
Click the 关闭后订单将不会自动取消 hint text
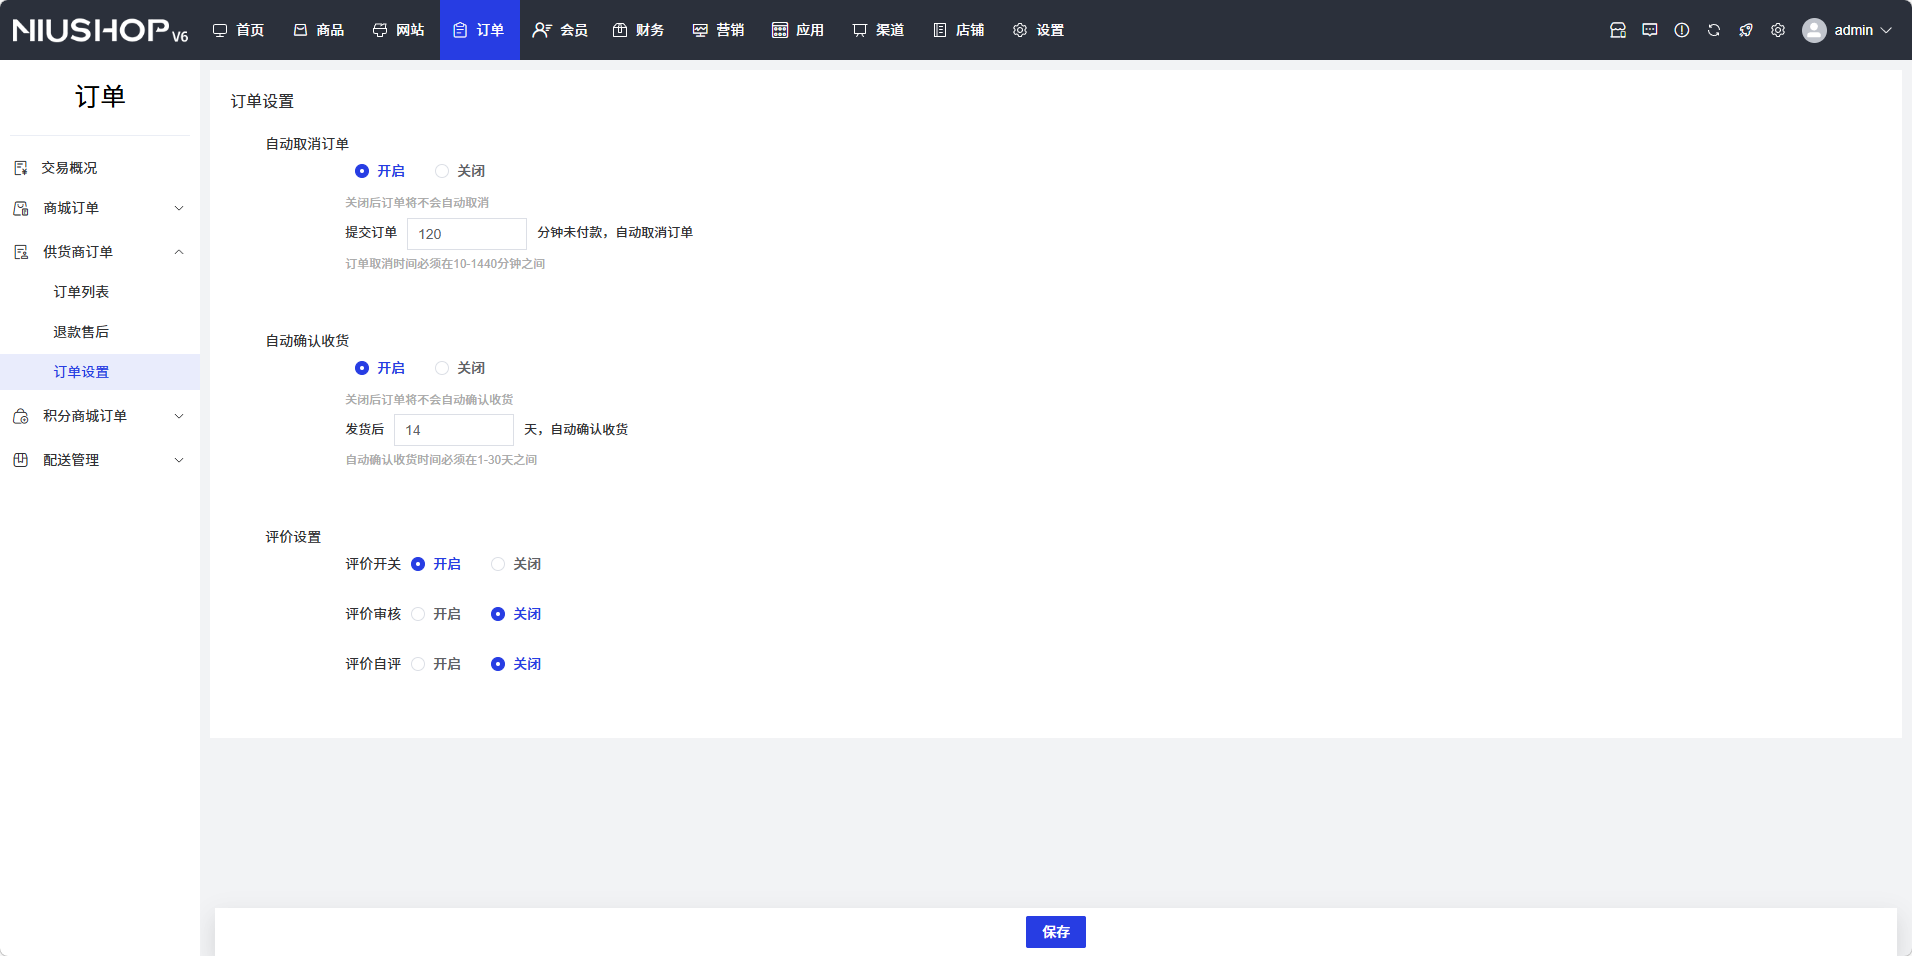tap(417, 203)
